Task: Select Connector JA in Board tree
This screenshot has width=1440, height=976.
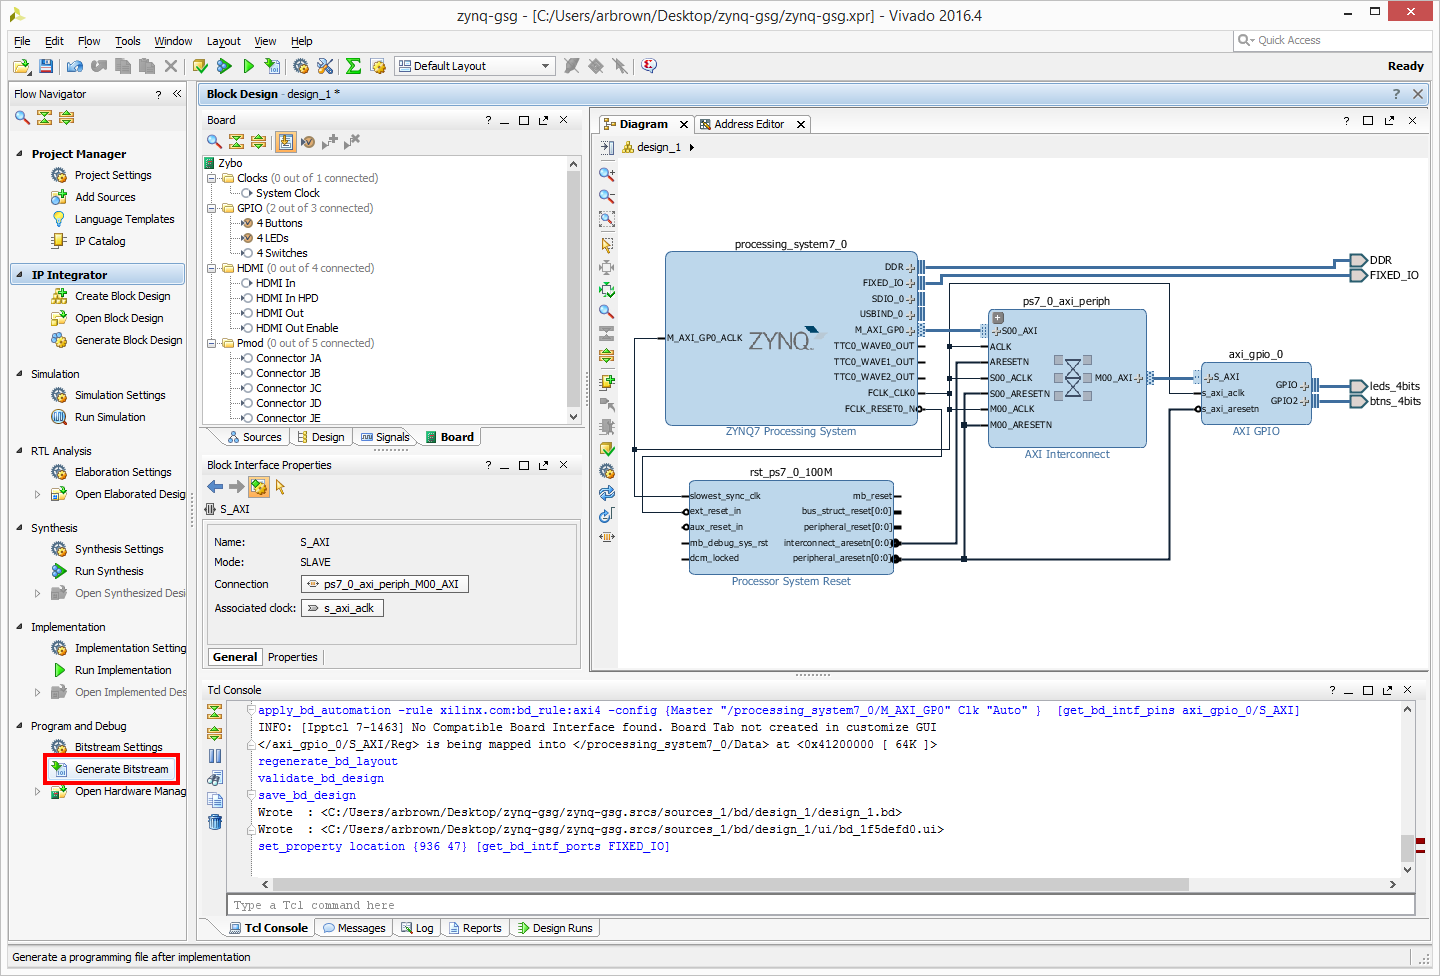Action: click(x=288, y=358)
